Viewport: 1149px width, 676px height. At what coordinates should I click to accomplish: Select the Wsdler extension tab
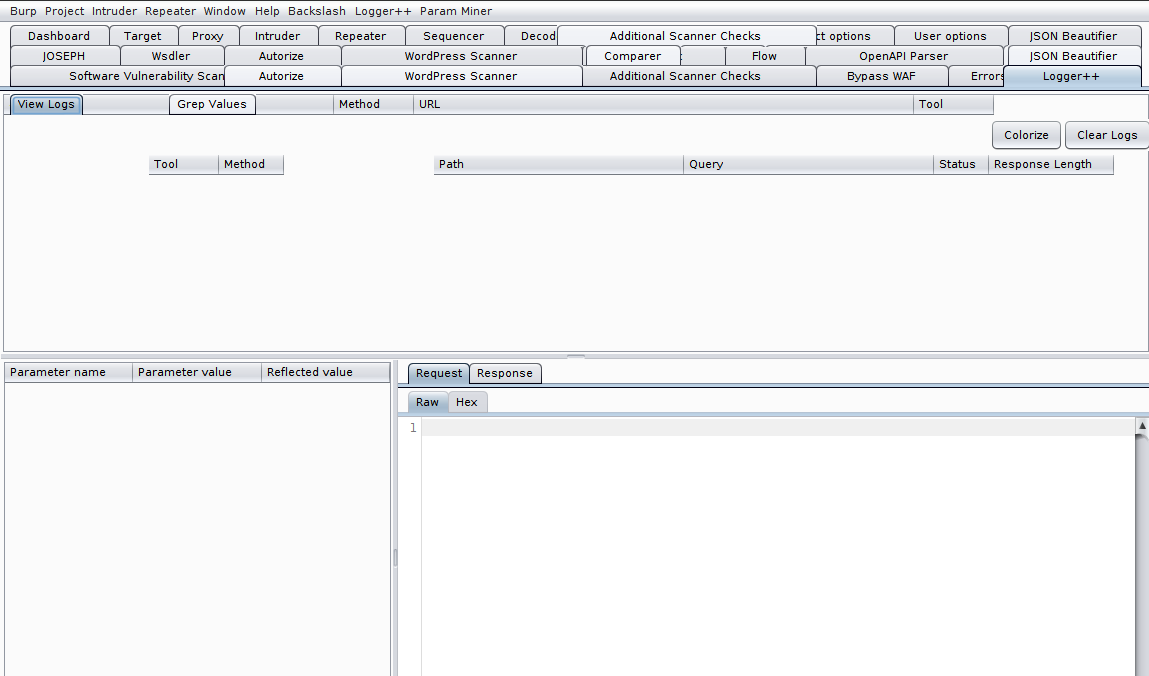point(170,56)
